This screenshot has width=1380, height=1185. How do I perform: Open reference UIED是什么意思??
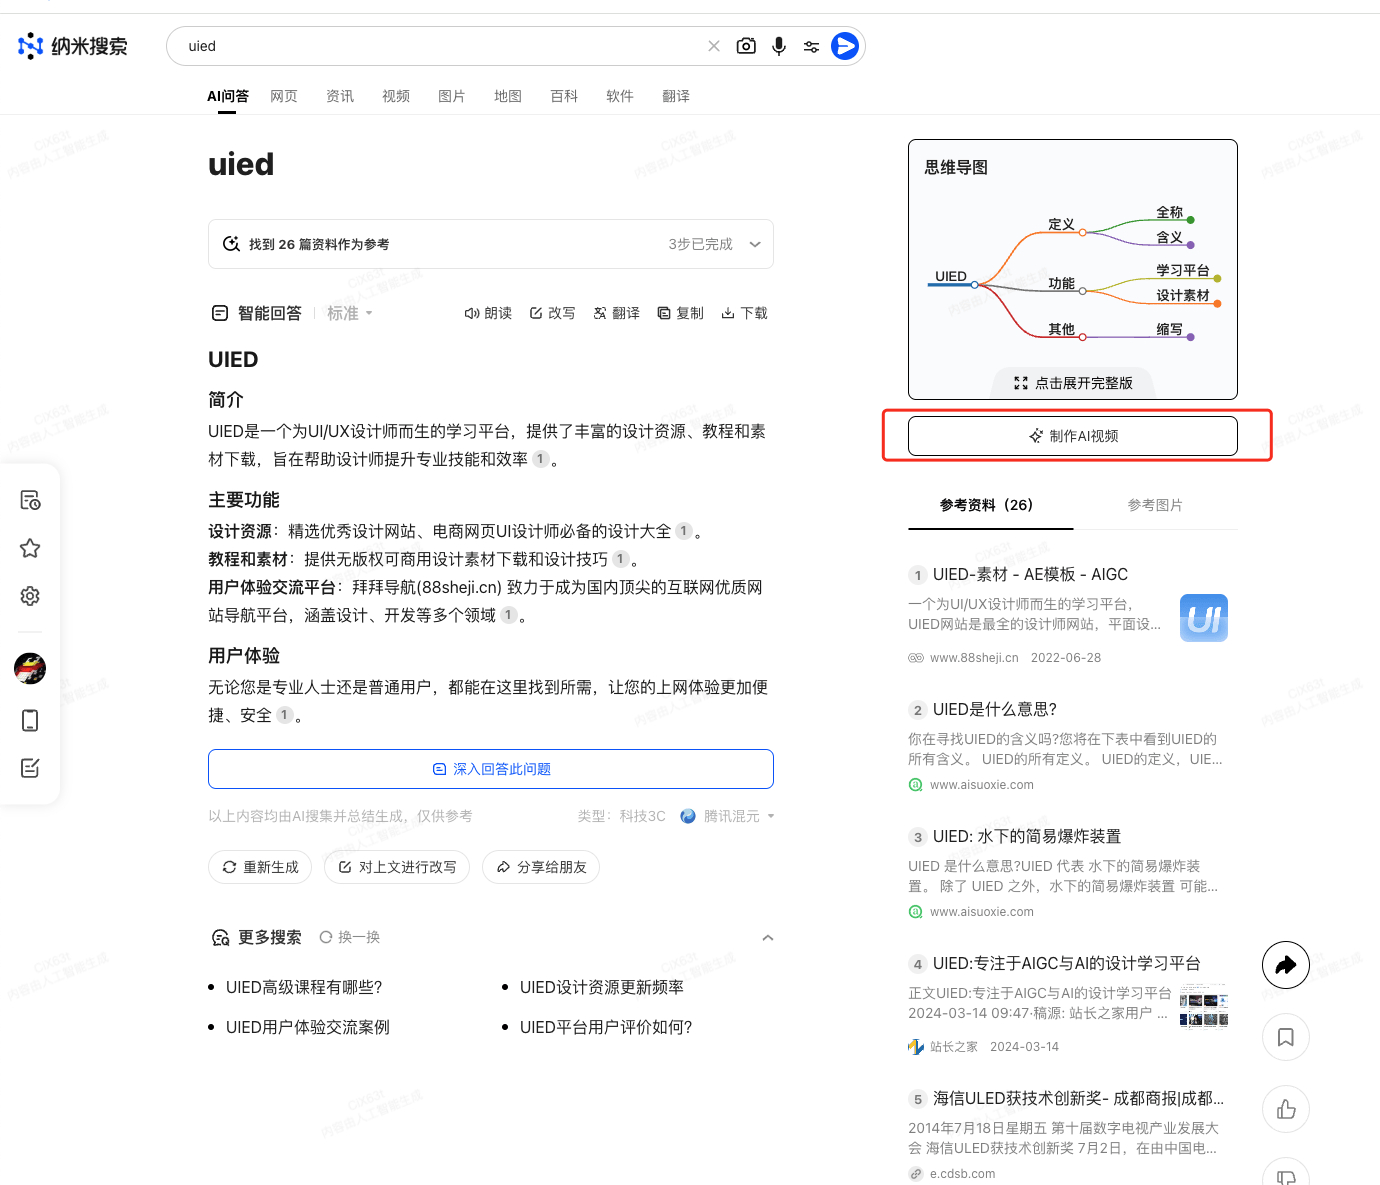coord(995,709)
